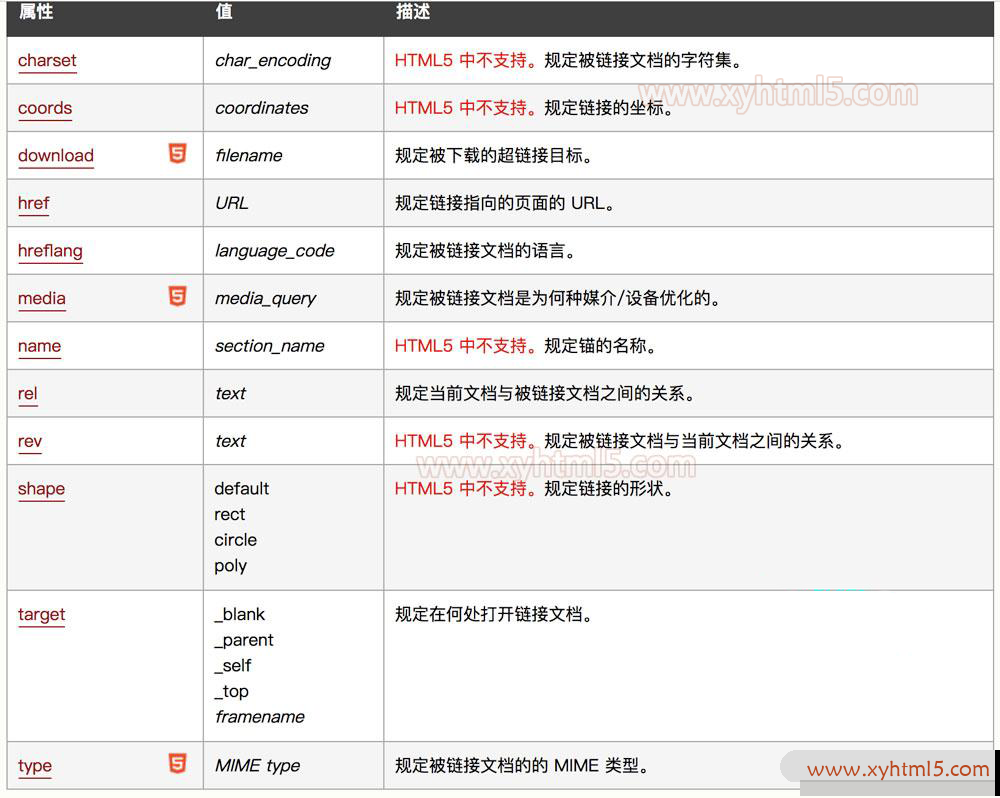Click the media_query value text

click(x=265, y=298)
